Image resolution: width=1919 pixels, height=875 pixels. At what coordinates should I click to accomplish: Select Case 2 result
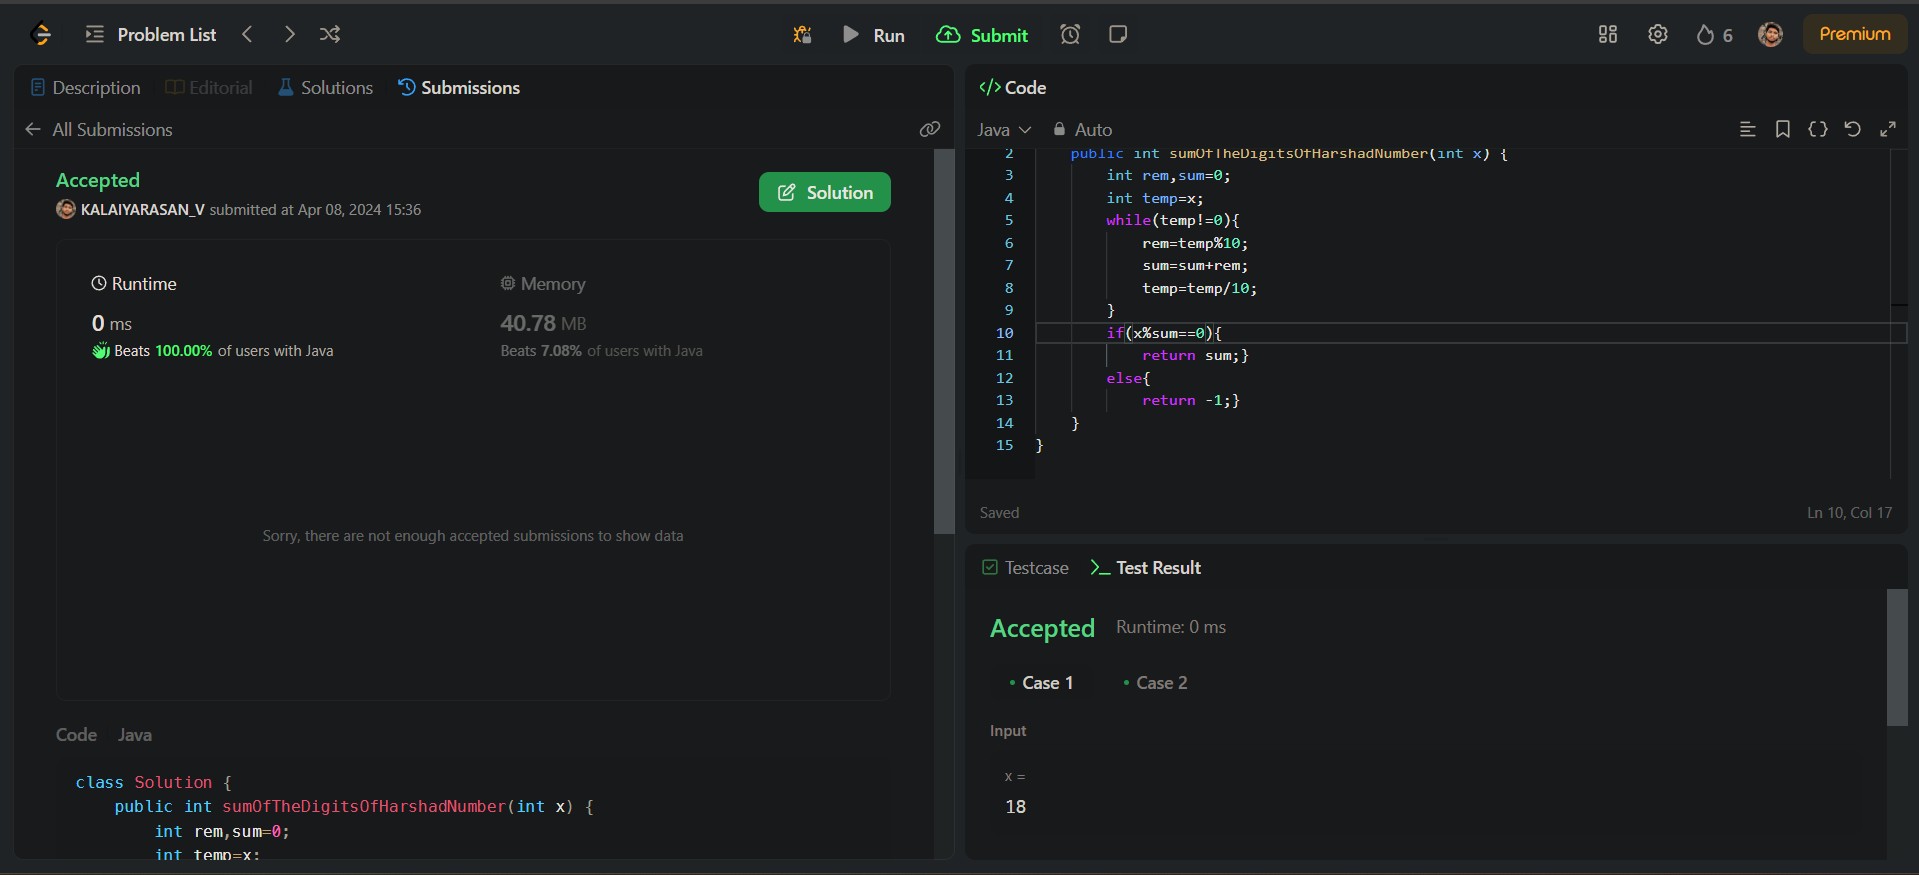[x=1156, y=683]
